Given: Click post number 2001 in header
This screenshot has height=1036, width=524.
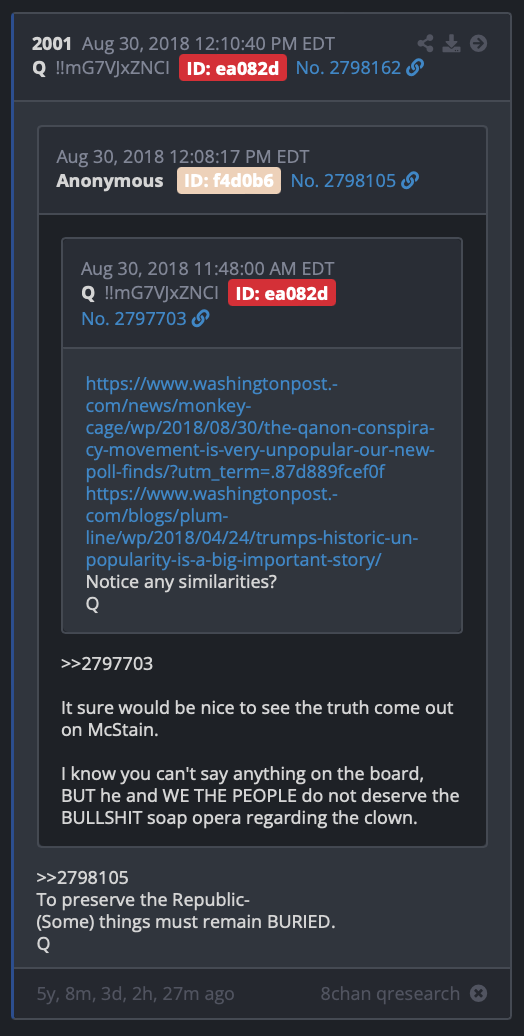Looking at the screenshot, I should click(x=52, y=44).
